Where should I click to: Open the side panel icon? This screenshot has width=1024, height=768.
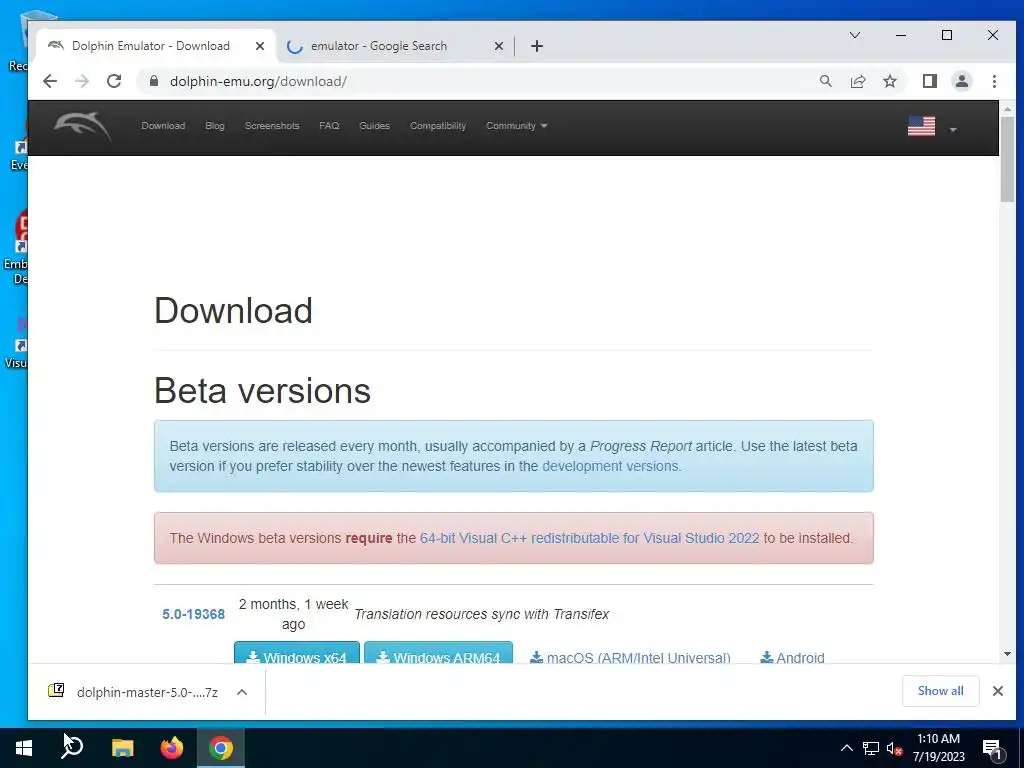point(929,81)
